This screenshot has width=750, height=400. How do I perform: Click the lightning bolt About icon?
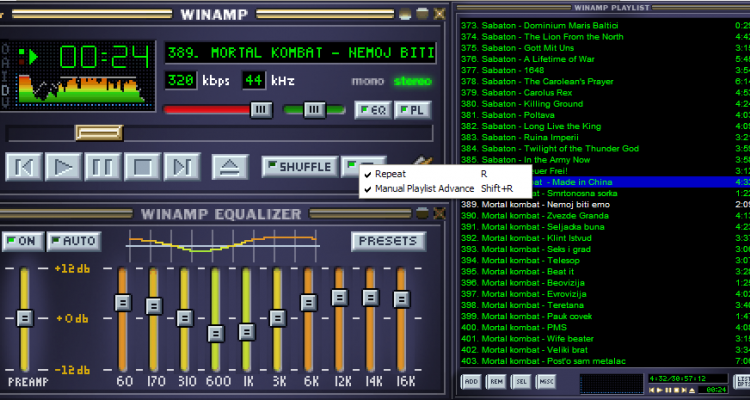pyautogui.click(x=423, y=161)
